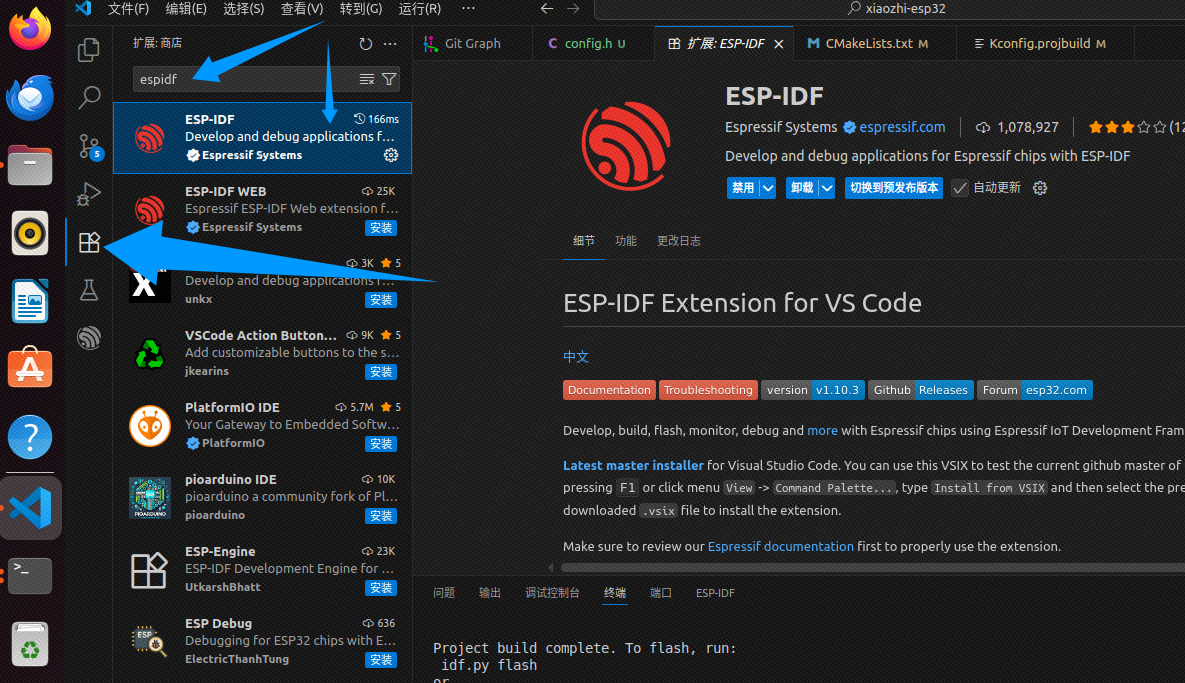This screenshot has width=1185, height=683.
Task: Expand the overflow menu after 运行(R)
Action: 469,8
